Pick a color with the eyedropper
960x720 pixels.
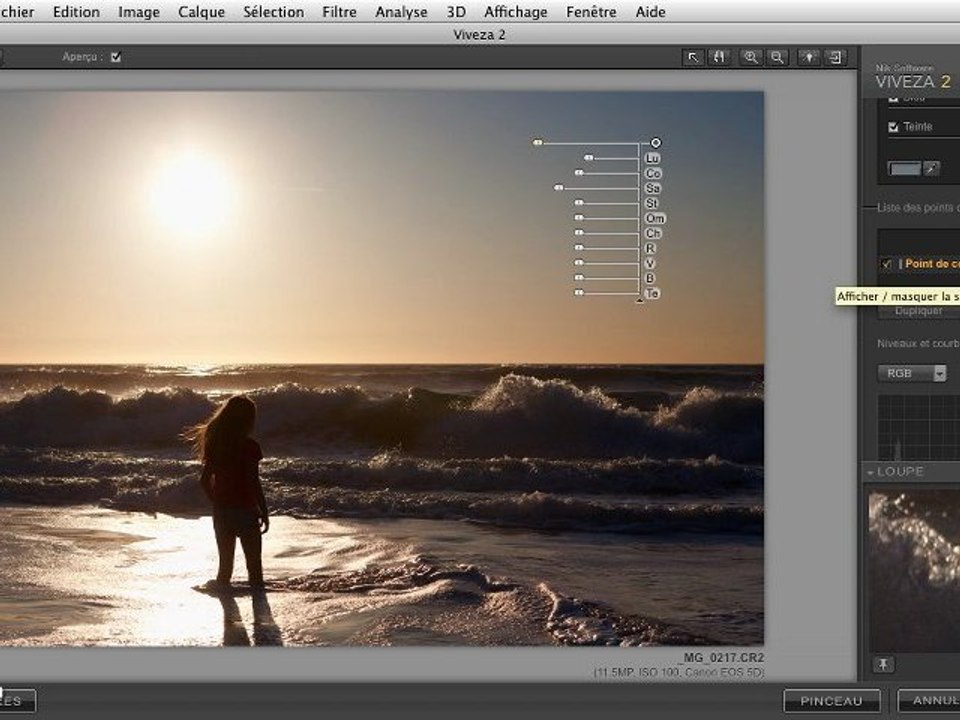[931, 168]
